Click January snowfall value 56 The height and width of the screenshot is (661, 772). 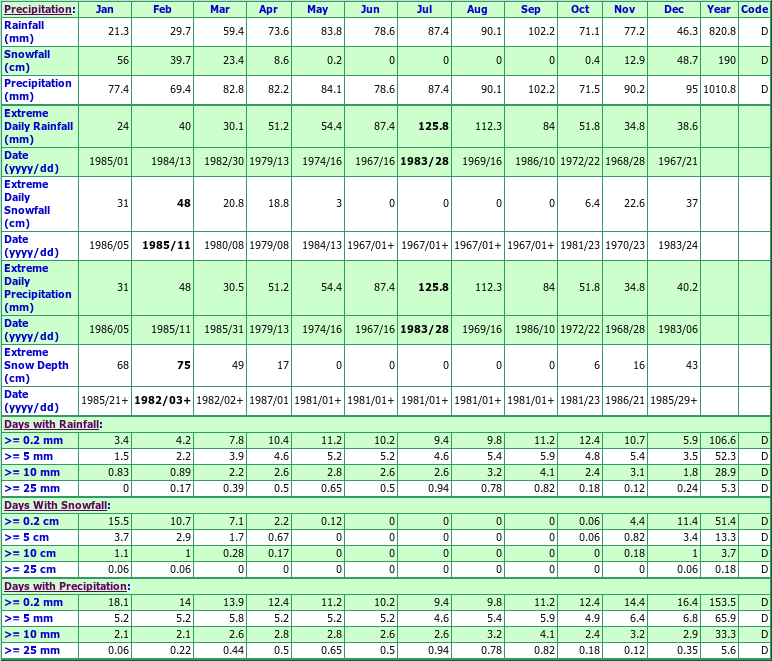pos(123,61)
